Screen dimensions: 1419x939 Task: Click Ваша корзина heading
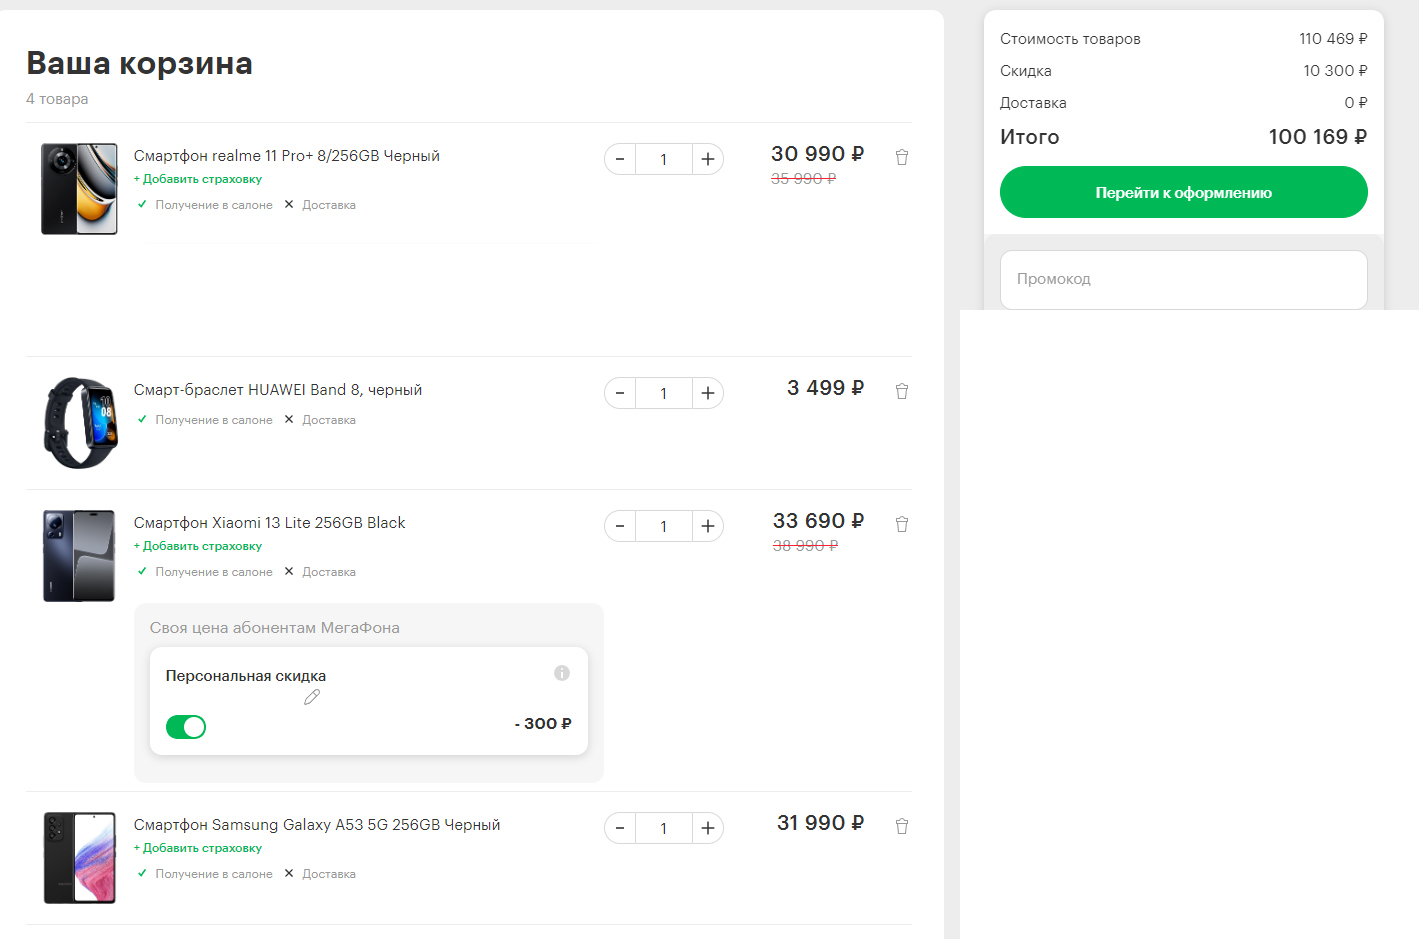pos(139,63)
